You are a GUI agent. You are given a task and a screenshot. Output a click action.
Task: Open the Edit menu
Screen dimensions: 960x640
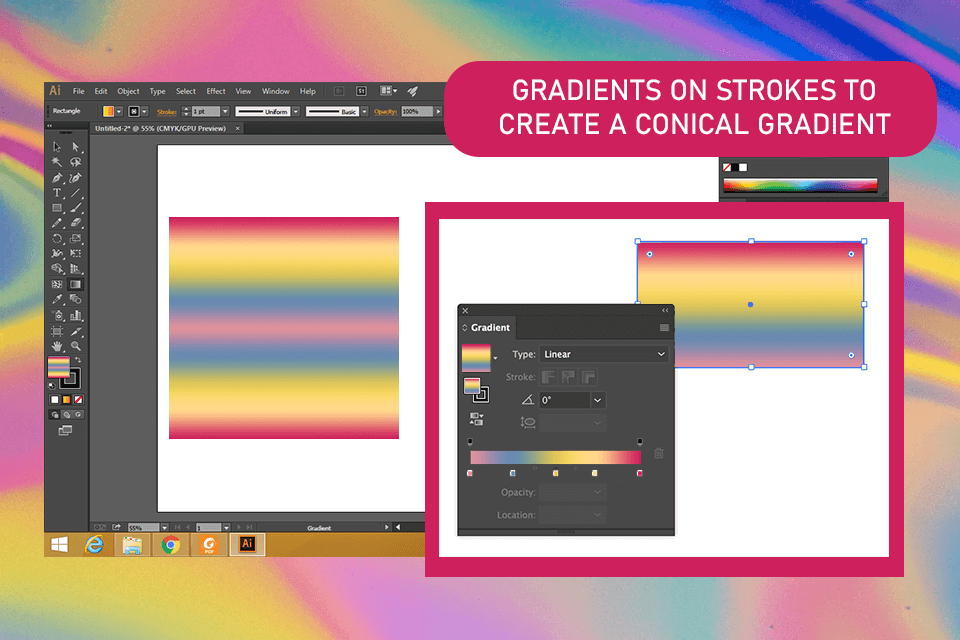pos(101,91)
